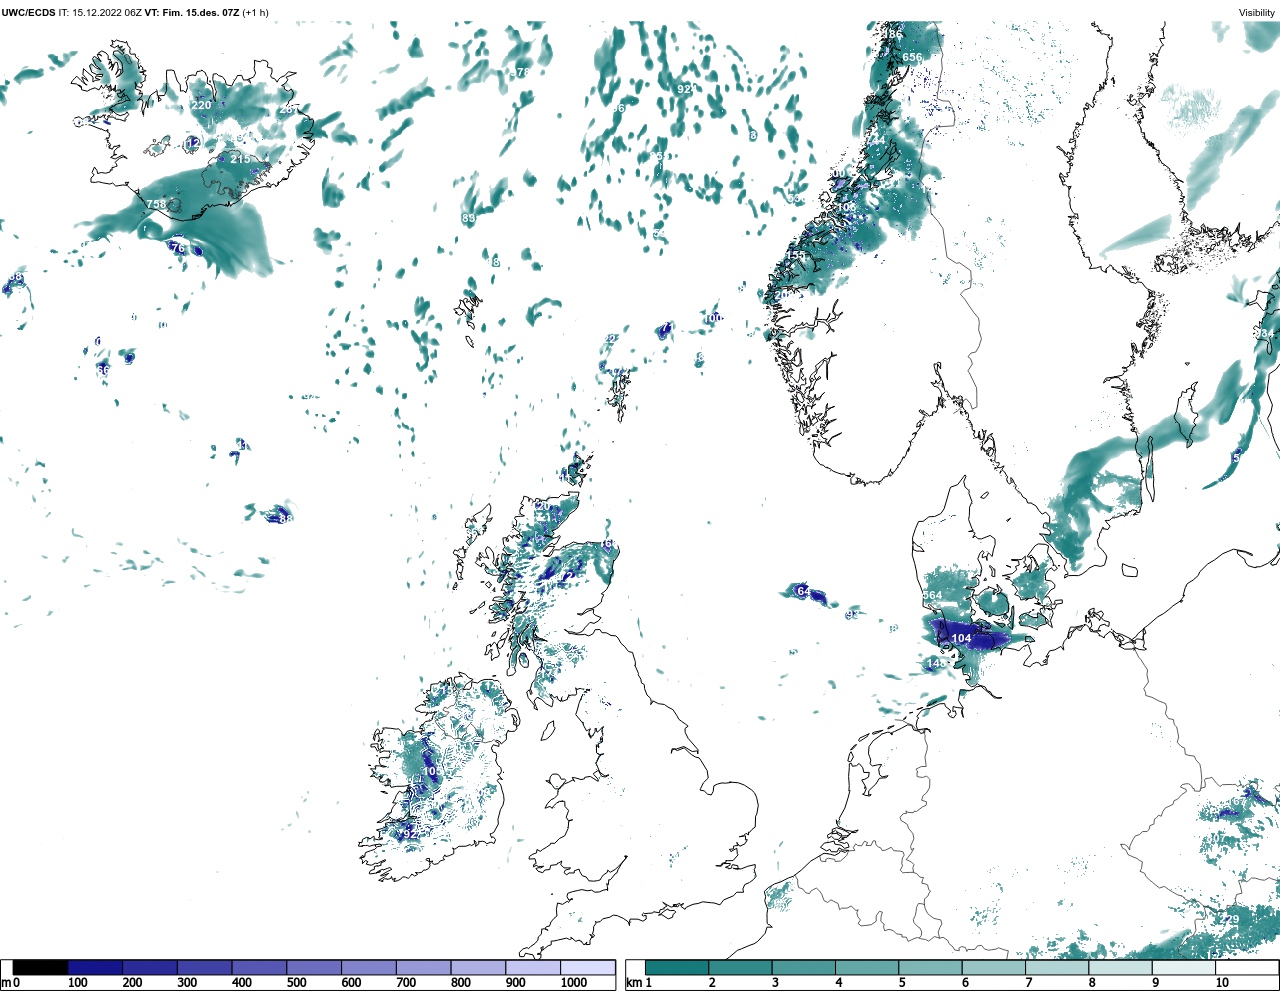Image resolution: width=1280 pixels, height=991 pixels.
Task: Click the "104" value in the dark blue fog patch
Action: click(x=961, y=638)
